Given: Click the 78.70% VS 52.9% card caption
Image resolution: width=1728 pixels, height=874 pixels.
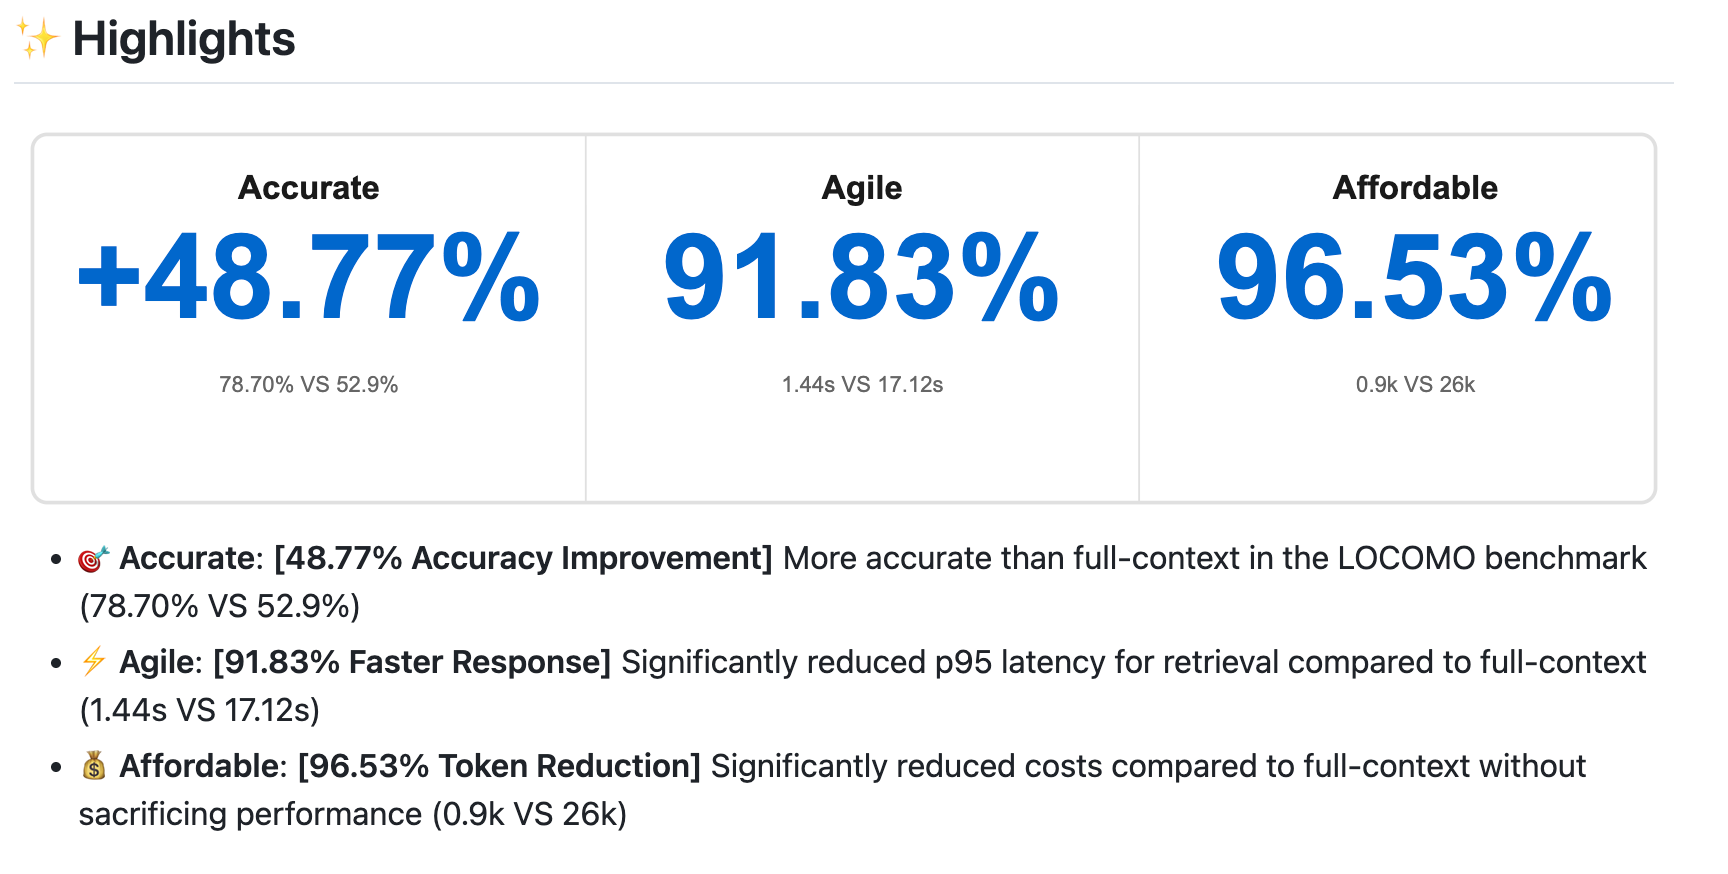Looking at the screenshot, I should [308, 385].
